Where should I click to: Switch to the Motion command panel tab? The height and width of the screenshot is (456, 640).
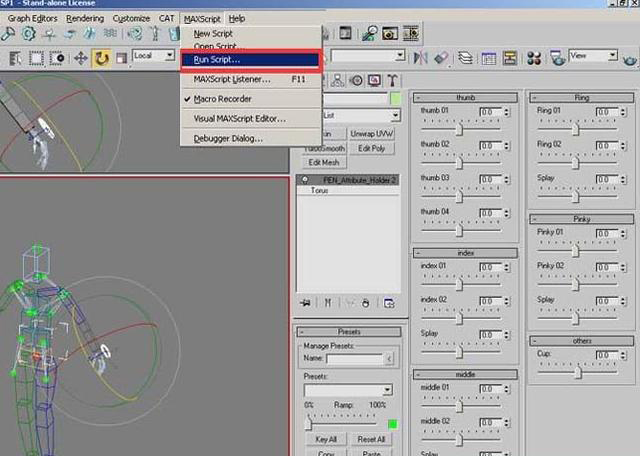(x=356, y=80)
